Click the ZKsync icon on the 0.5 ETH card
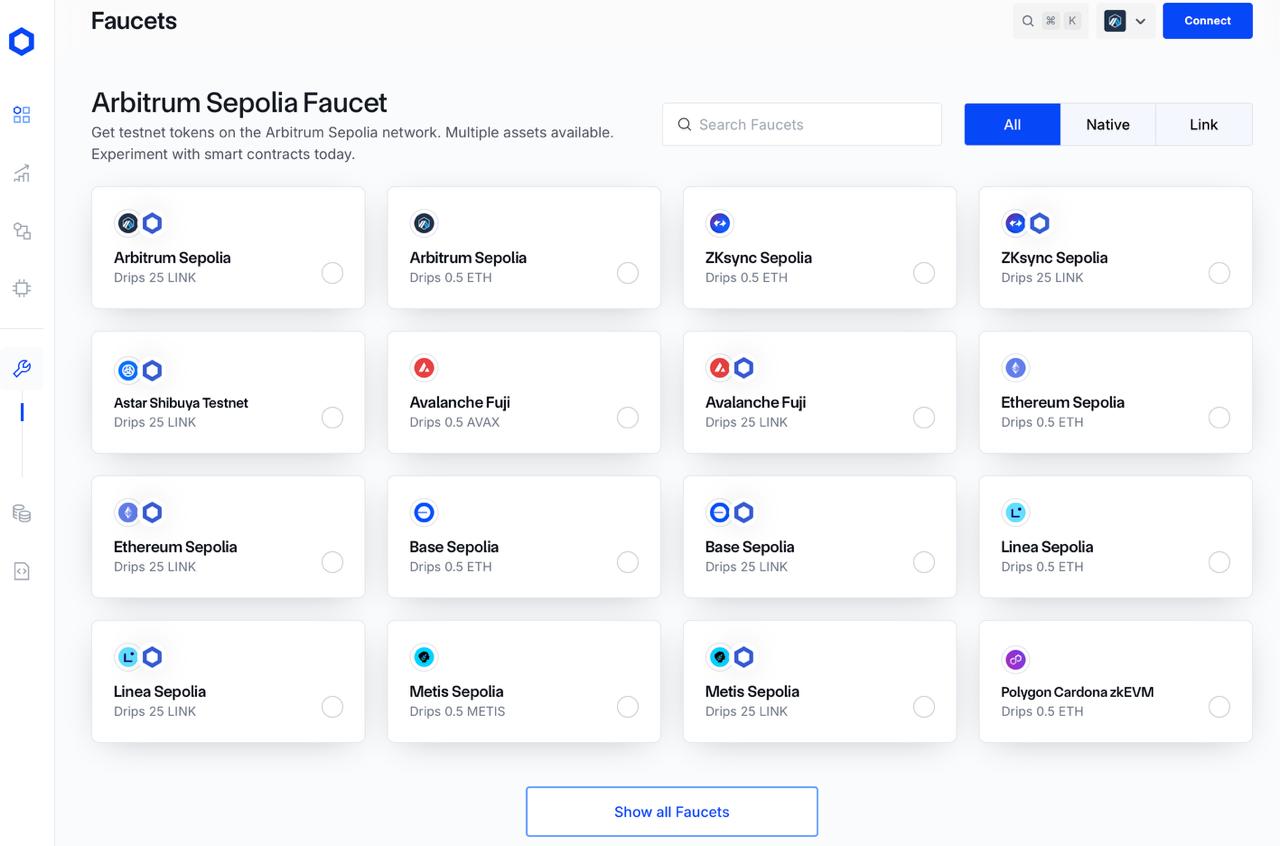 (719, 223)
